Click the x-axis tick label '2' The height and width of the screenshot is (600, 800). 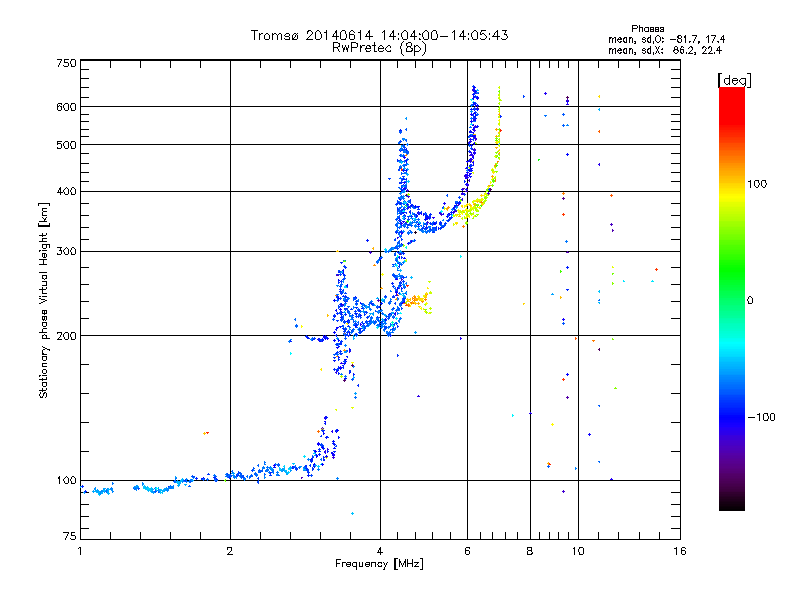(230, 551)
